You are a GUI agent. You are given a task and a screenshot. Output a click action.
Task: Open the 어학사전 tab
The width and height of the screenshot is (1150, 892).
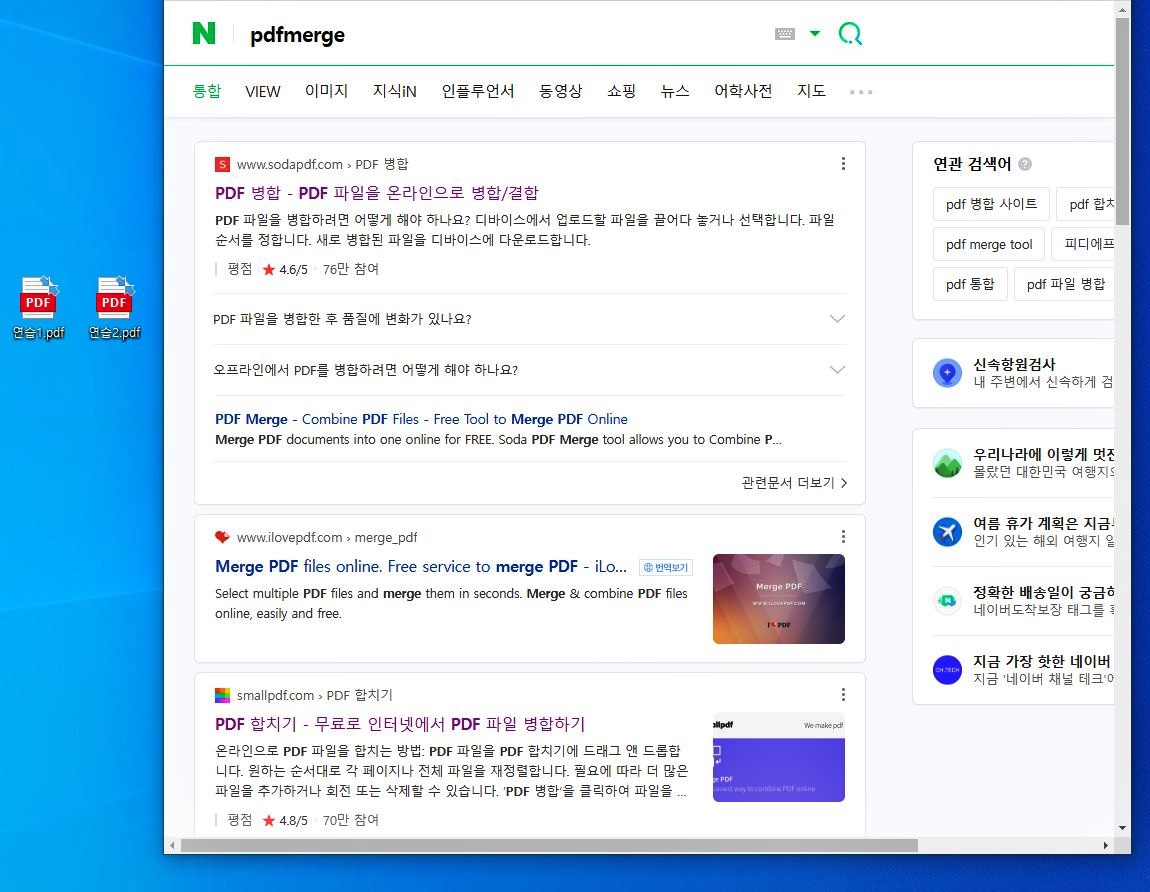[743, 91]
